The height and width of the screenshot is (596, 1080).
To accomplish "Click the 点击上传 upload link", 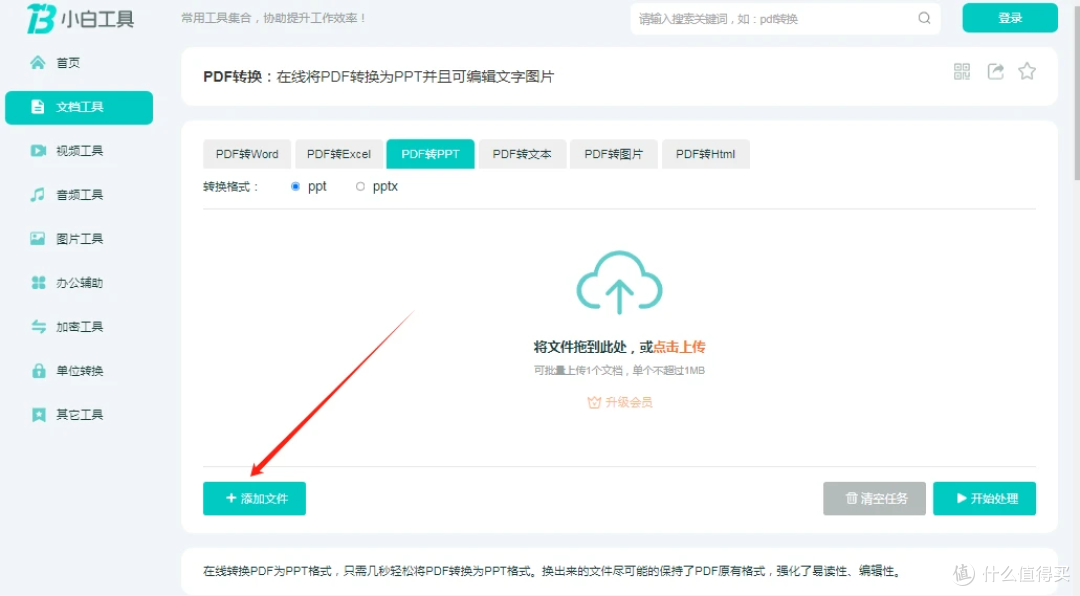I will click(x=679, y=347).
